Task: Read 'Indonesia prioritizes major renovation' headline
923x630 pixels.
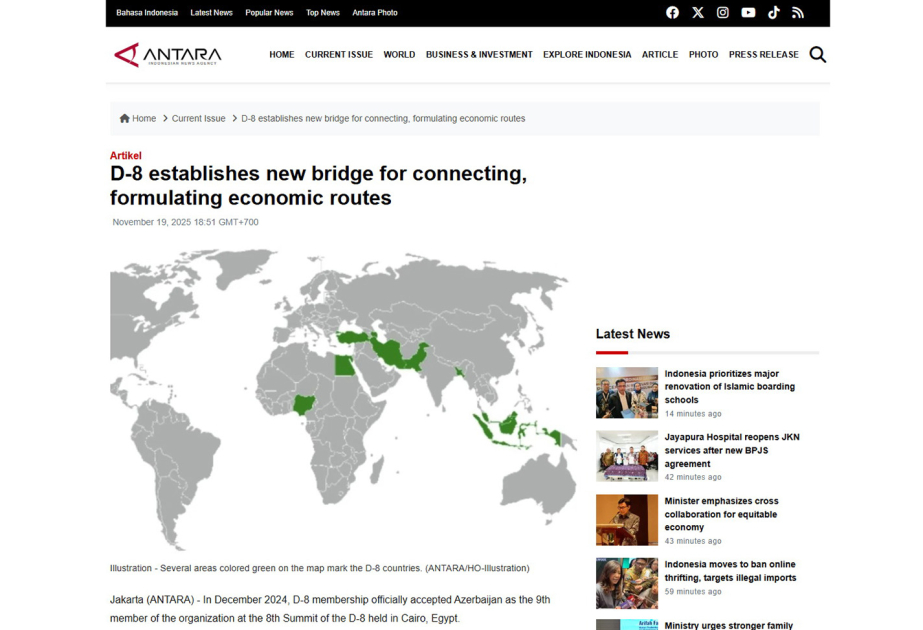Action: (x=730, y=387)
